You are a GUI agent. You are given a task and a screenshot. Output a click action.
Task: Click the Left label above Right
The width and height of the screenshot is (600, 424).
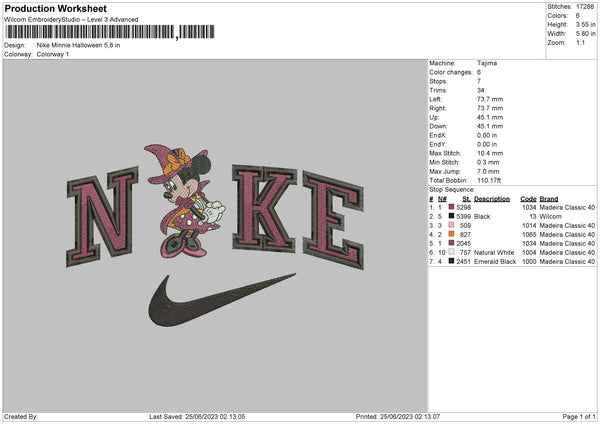coord(435,99)
